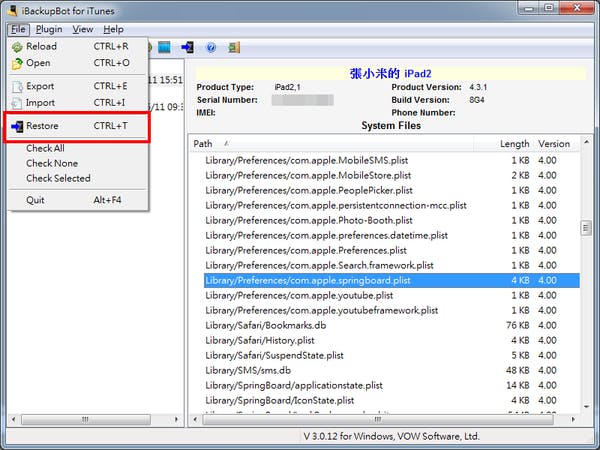Select Library/SpringBoard/applicationstate.plist row

(x=392, y=385)
